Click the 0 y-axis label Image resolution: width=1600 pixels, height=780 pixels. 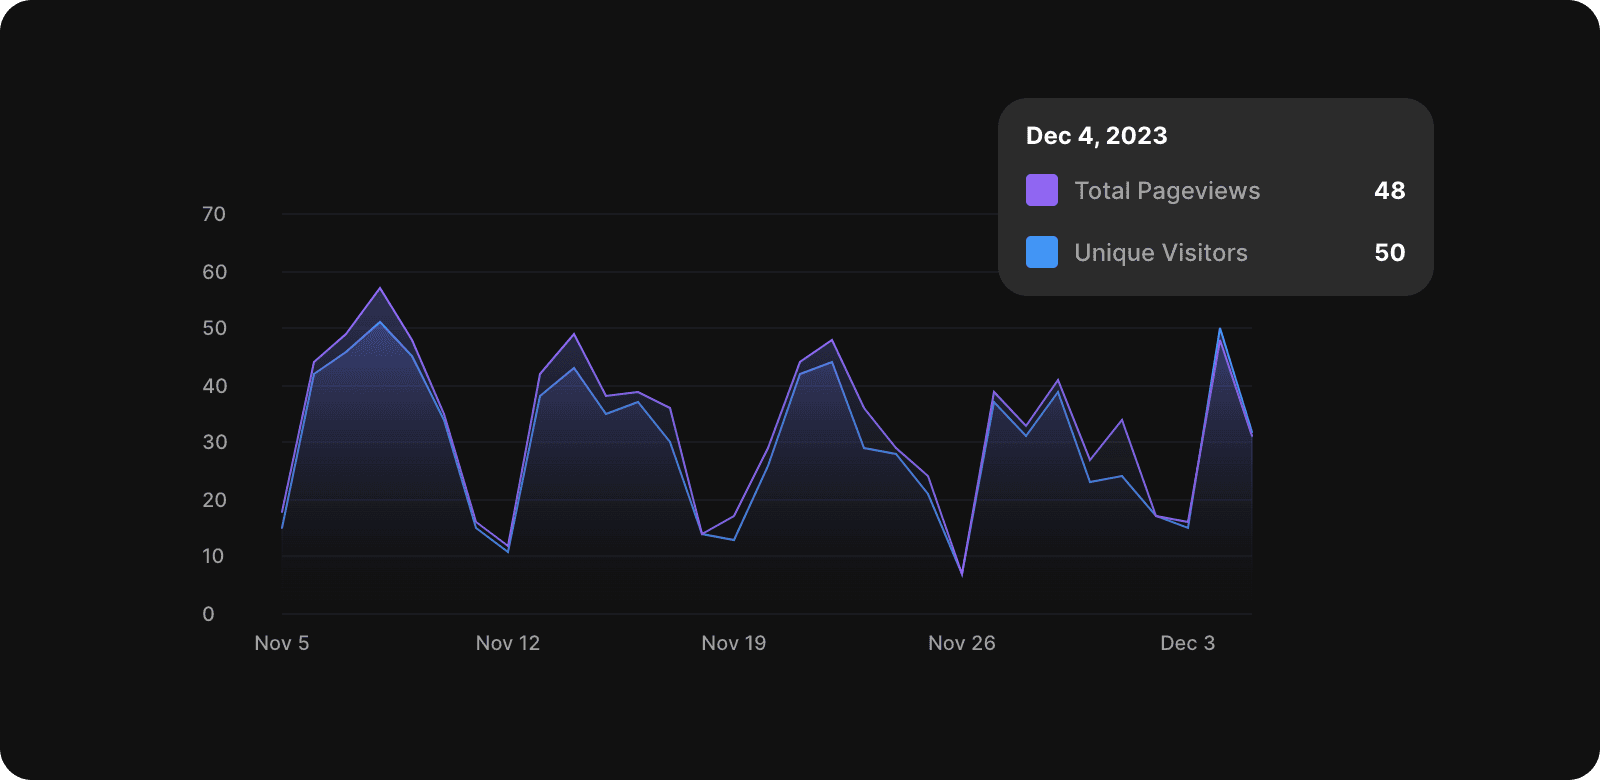point(208,614)
